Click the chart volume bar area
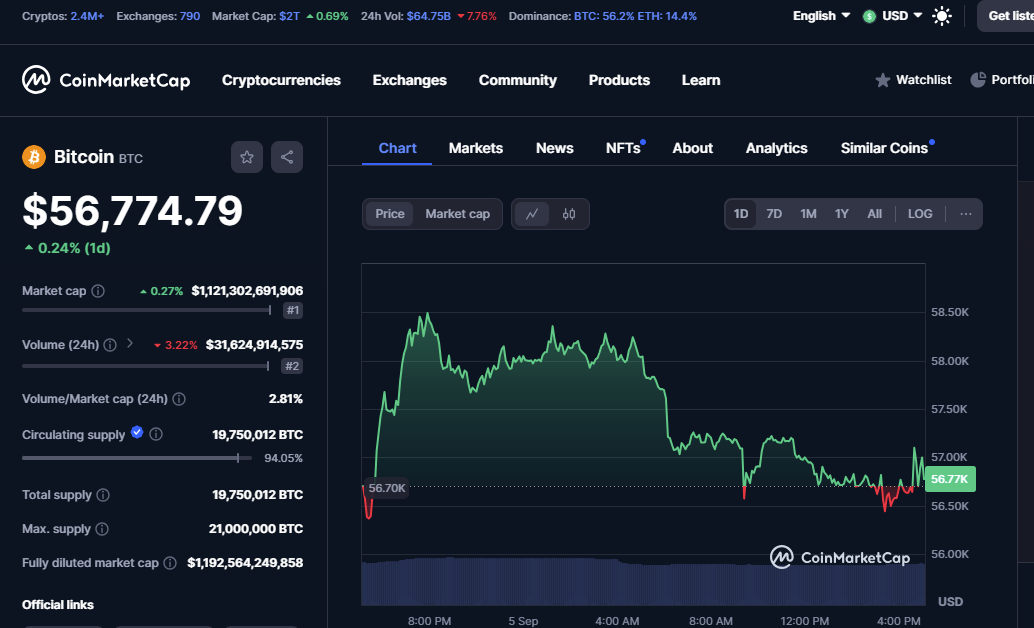1034x628 pixels. point(640,583)
